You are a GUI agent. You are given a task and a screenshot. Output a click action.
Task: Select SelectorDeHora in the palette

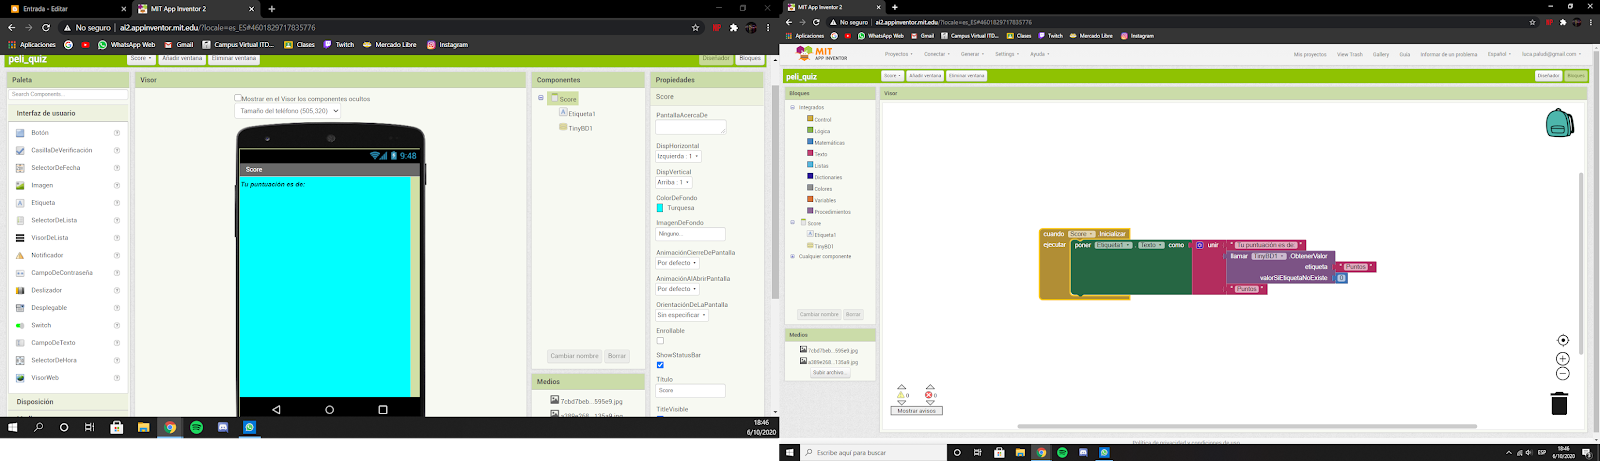pyautogui.click(x=54, y=360)
